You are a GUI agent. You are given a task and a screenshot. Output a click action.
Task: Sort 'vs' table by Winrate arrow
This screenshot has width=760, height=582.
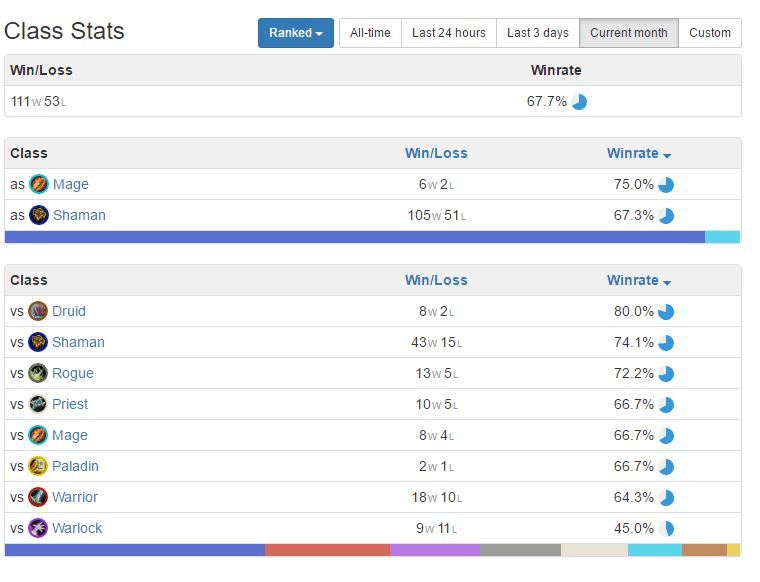(667, 283)
